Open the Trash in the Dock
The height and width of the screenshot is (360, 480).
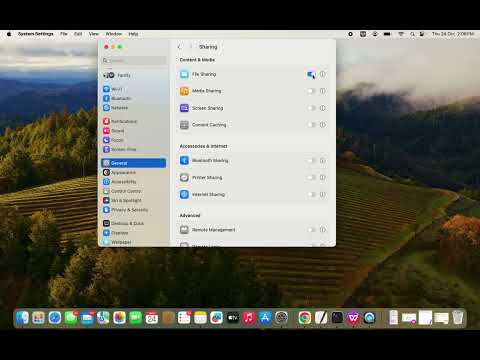(458, 318)
